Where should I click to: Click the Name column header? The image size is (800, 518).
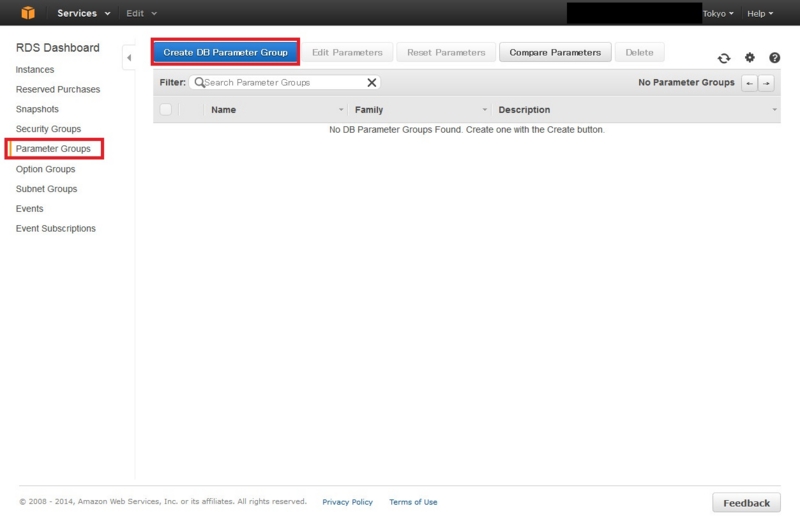[223, 110]
